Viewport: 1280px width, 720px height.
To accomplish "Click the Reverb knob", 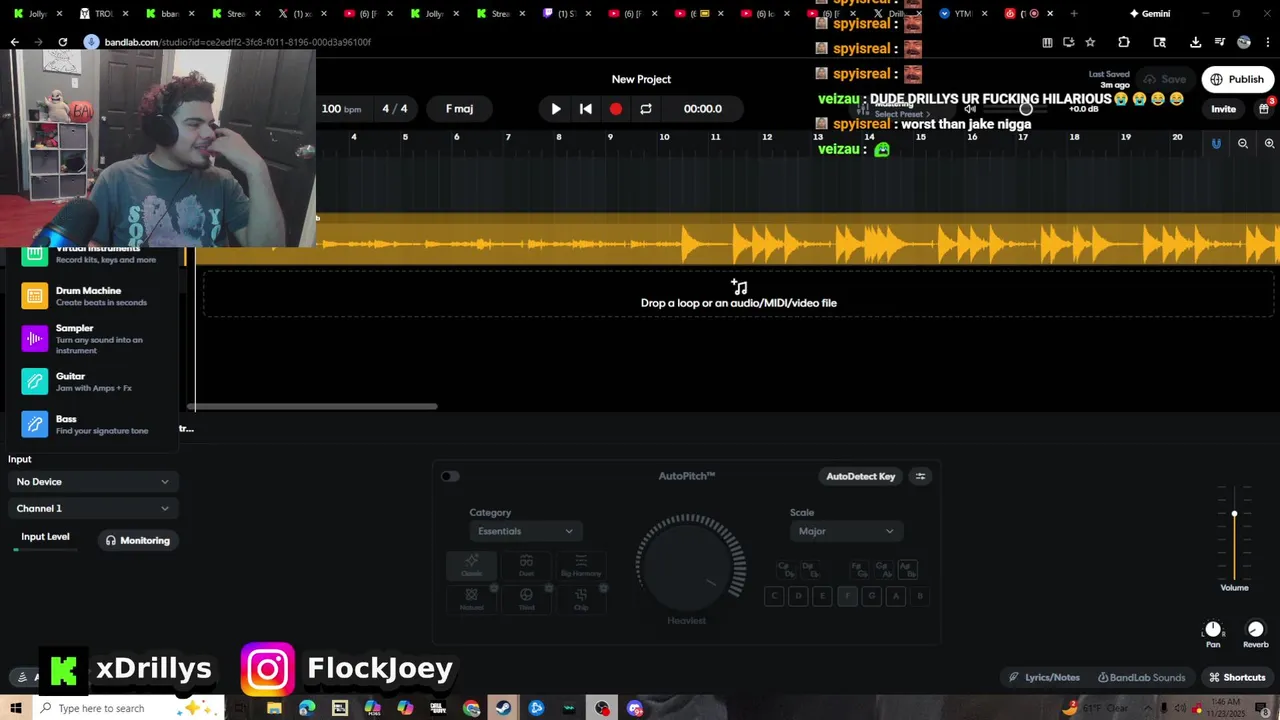I will click(1256, 629).
